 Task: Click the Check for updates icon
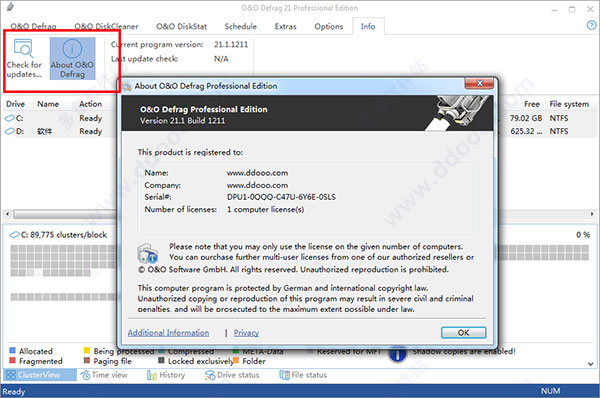[24, 48]
